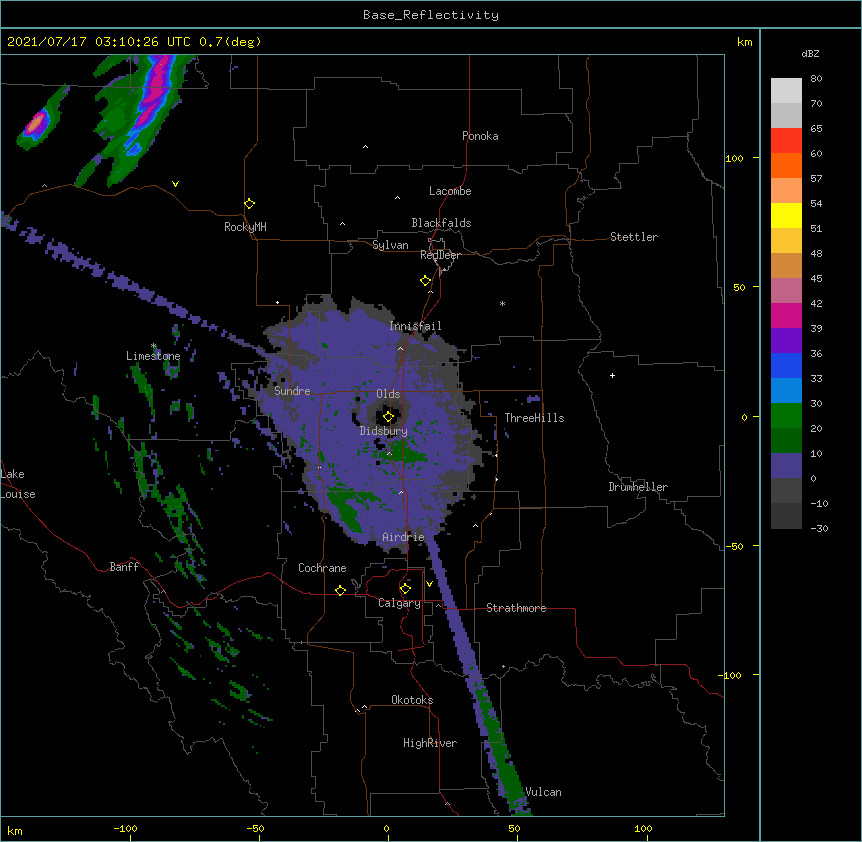Click the yellow V marker east of Calgary
862x842 pixels.
pyautogui.click(x=429, y=584)
